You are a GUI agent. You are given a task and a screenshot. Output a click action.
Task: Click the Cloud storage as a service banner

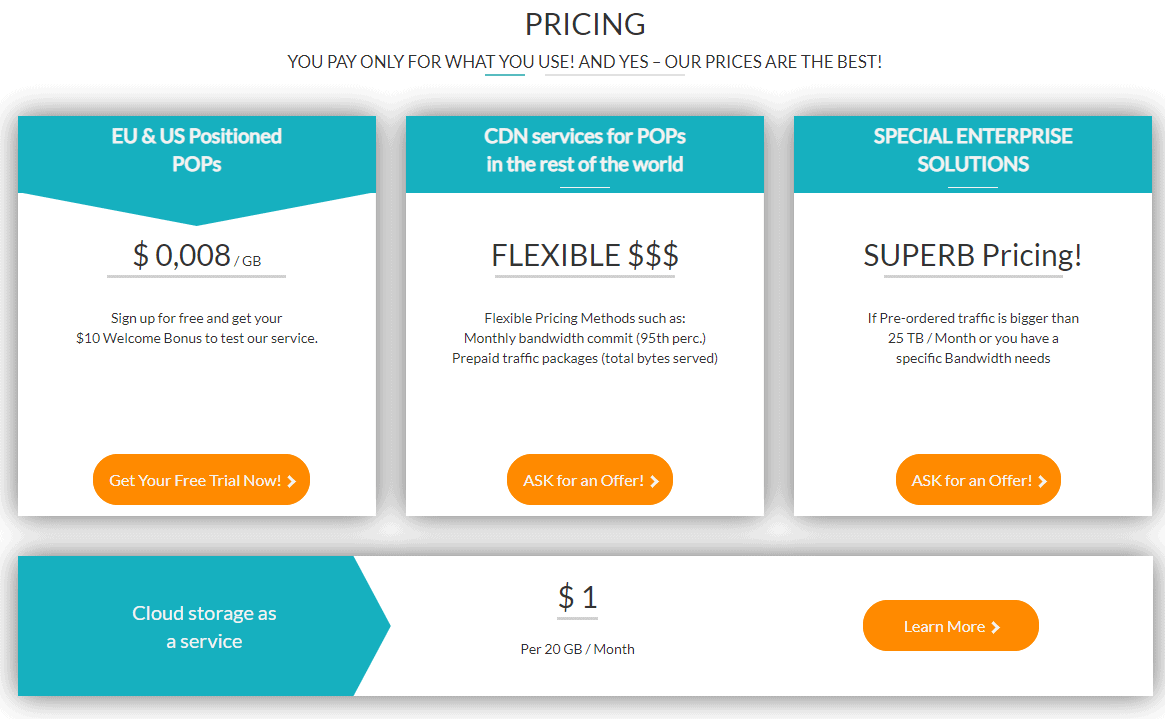[204, 626]
